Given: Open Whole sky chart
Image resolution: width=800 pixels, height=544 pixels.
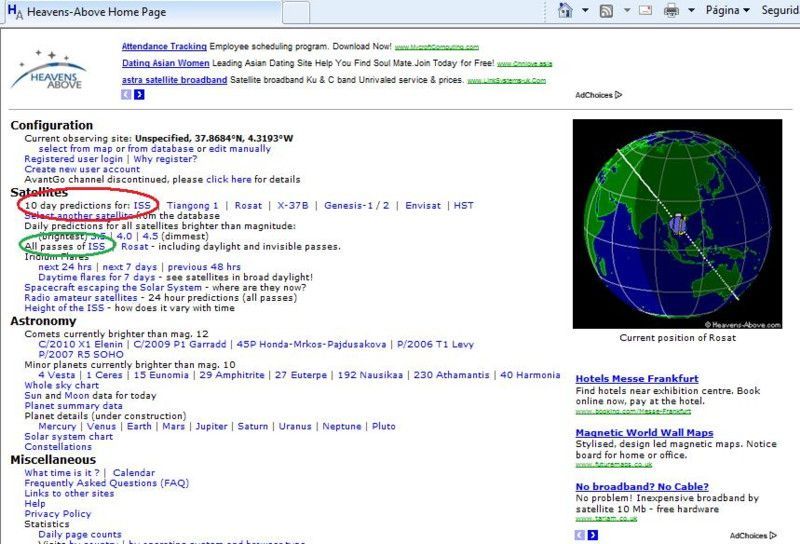Looking at the screenshot, I should click(x=62, y=385).
